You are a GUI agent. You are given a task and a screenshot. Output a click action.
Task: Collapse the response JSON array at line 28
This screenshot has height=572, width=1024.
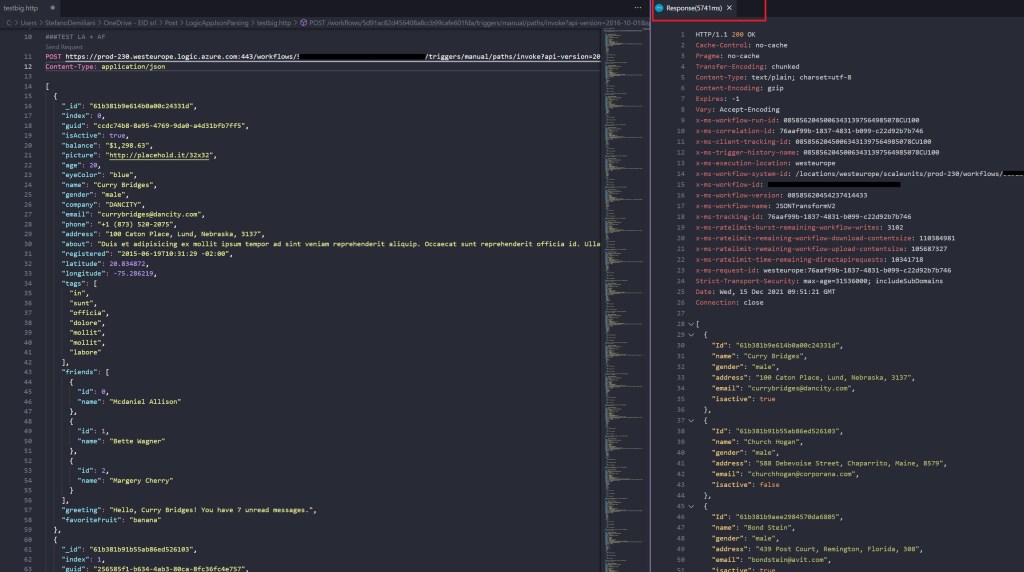click(x=691, y=325)
